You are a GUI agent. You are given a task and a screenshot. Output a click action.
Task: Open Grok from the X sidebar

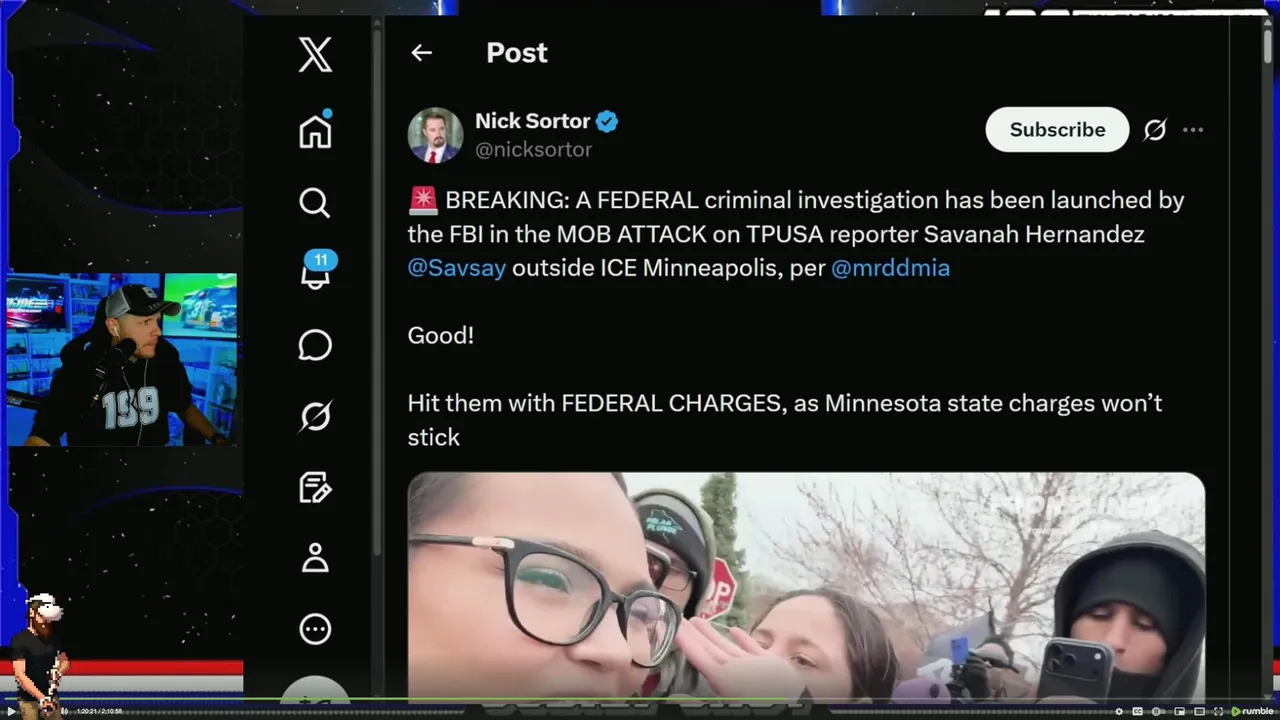point(315,416)
